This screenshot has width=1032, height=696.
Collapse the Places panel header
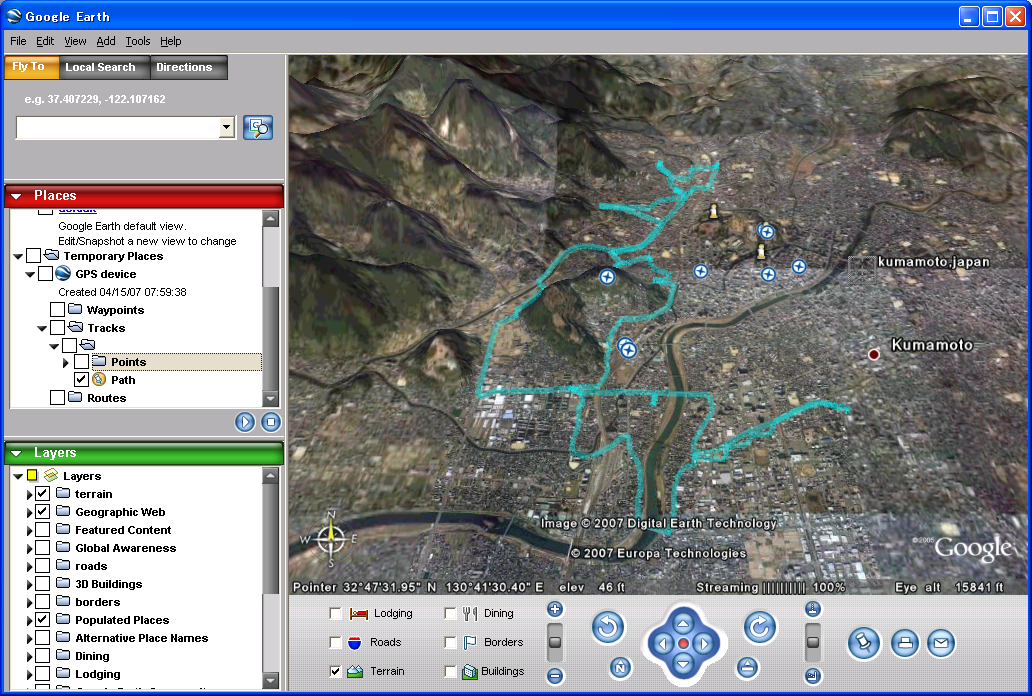[x=16, y=196]
